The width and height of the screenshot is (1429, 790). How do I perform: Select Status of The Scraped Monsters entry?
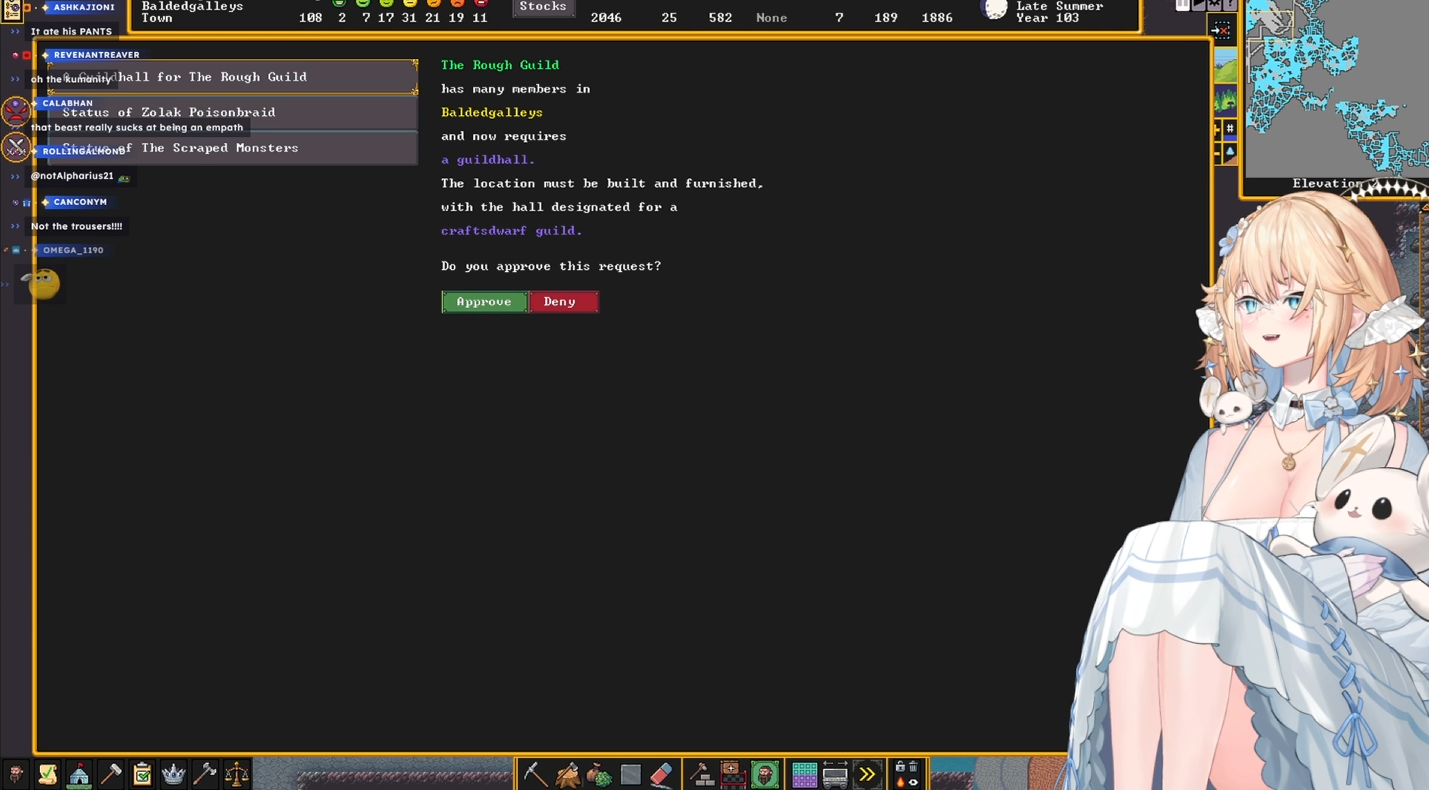(232, 148)
